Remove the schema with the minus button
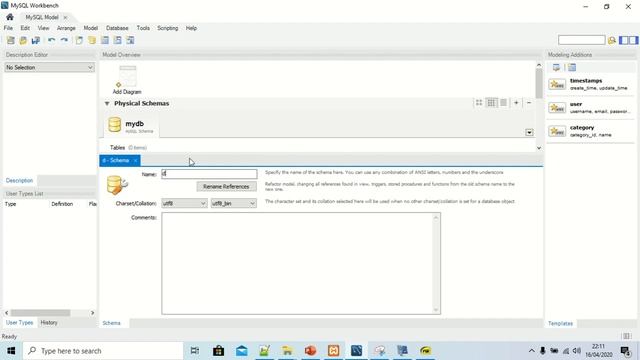 529,103
